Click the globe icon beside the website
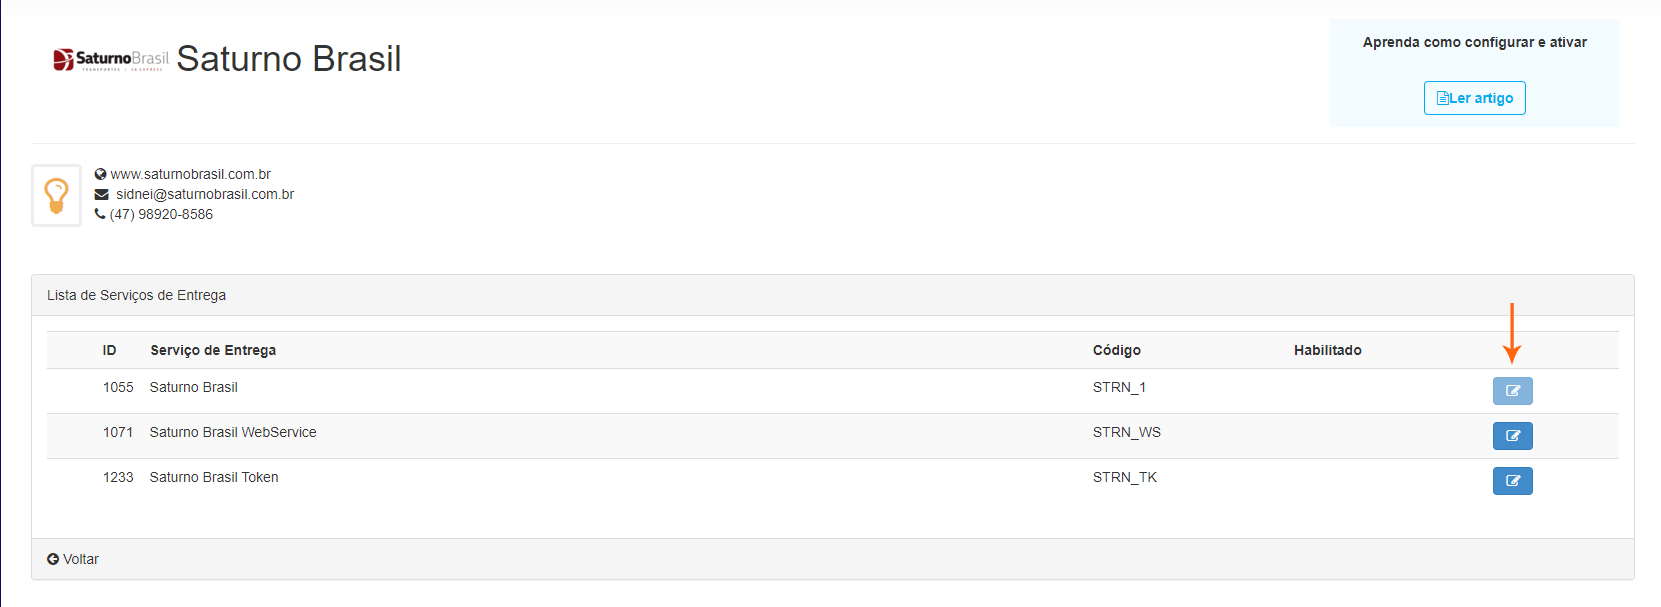The height and width of the screenshot is (607, 1661). tap(100, 174)
